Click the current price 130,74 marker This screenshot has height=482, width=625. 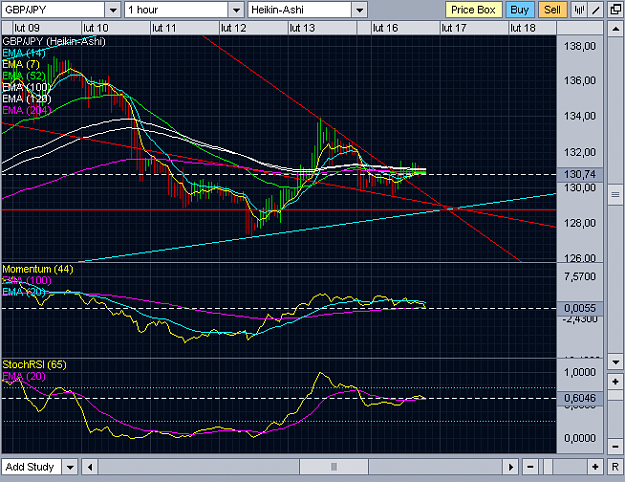580,174
